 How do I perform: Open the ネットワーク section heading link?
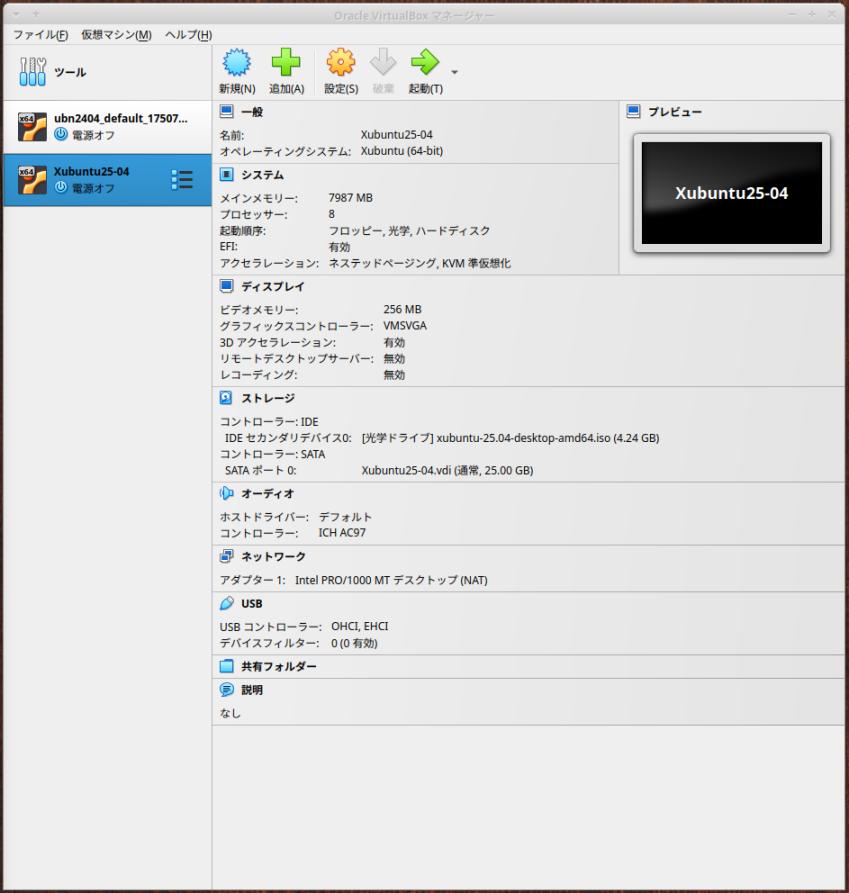(273, 556)
